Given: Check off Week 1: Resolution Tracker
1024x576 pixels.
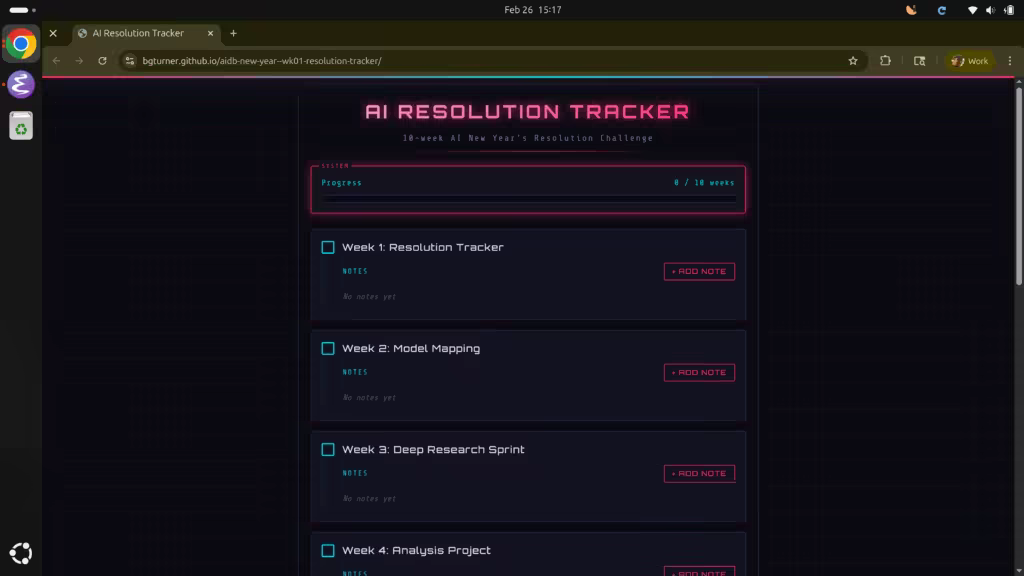Looking at the screenshot, I should point(328,248).
